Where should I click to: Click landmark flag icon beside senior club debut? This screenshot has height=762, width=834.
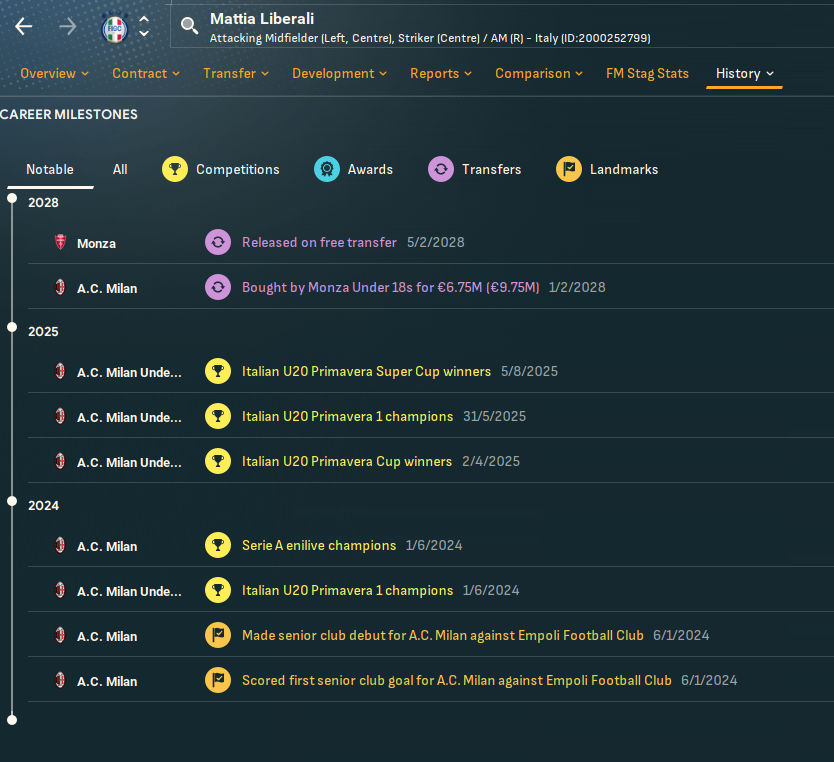pyautogui.click(x=217, y=635)
